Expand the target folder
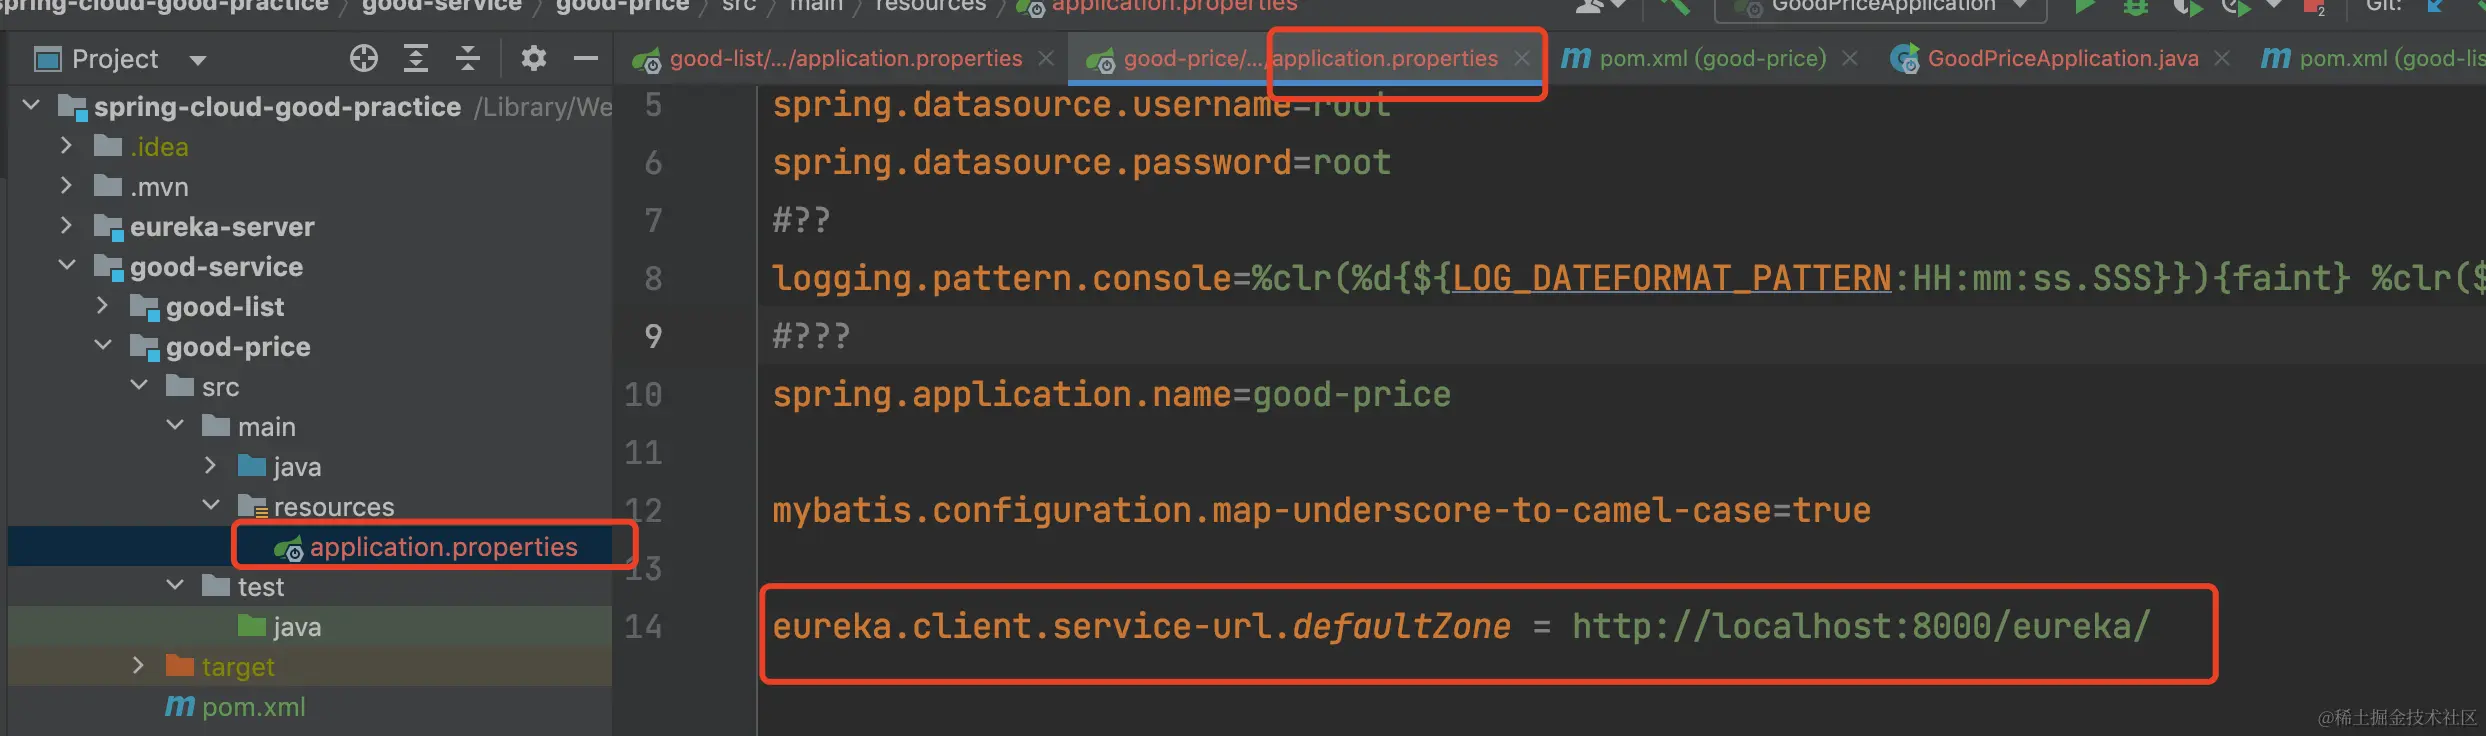2486x736 pixels. click(x=138, y=666)
